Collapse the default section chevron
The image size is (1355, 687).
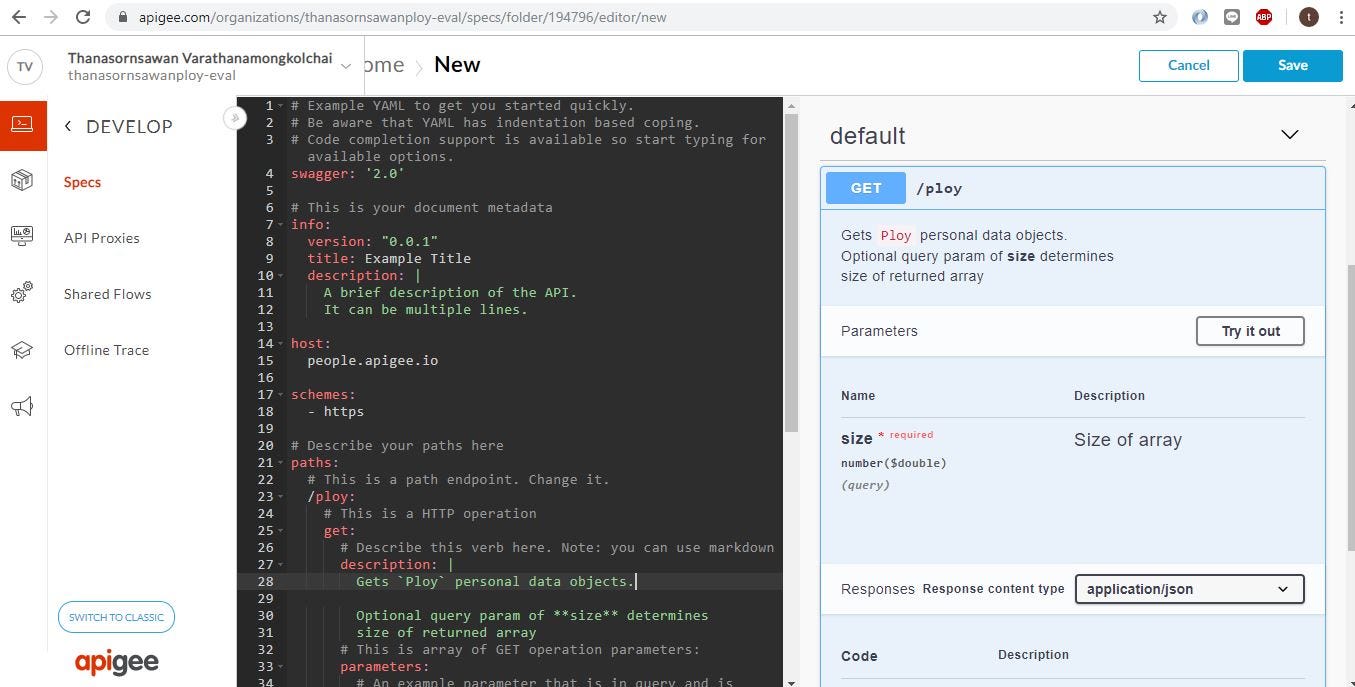tap(1290, 134)
